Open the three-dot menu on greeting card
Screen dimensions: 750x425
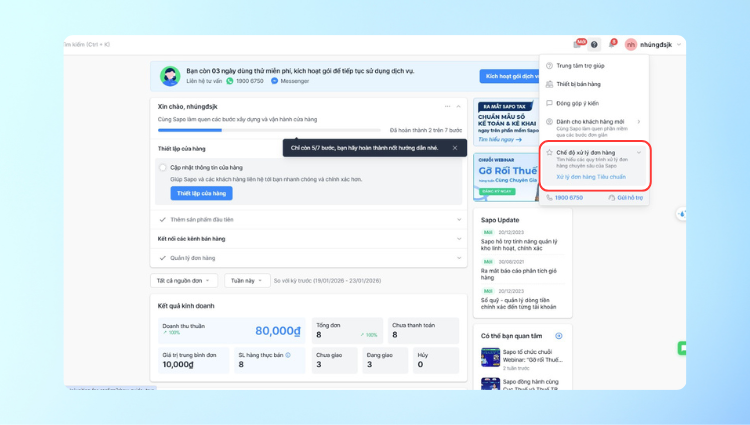click(448, 106)
